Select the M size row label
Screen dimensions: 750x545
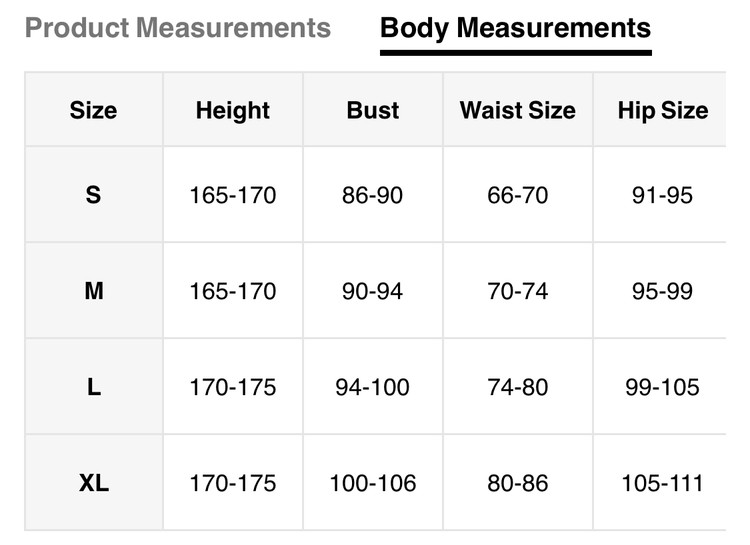pyautogui.click(x=93, y=291)
